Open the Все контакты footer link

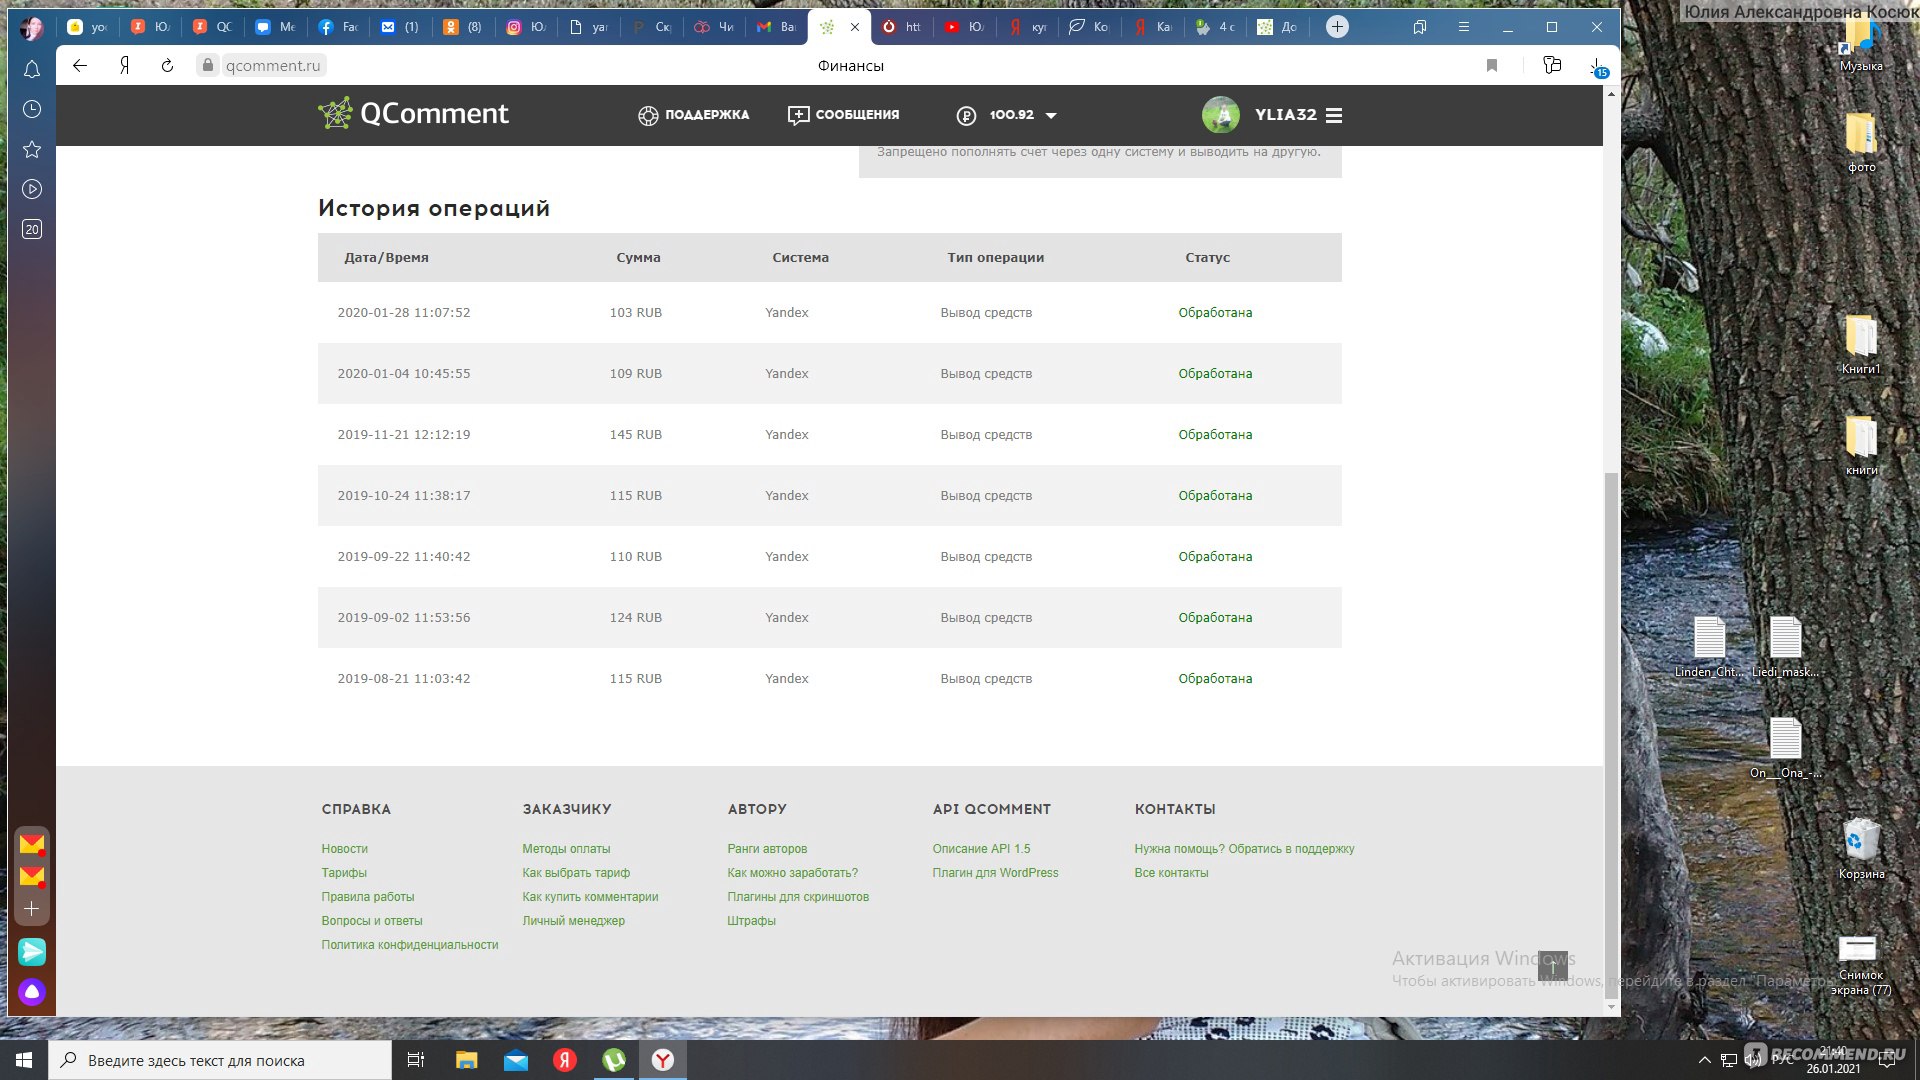1171,872
